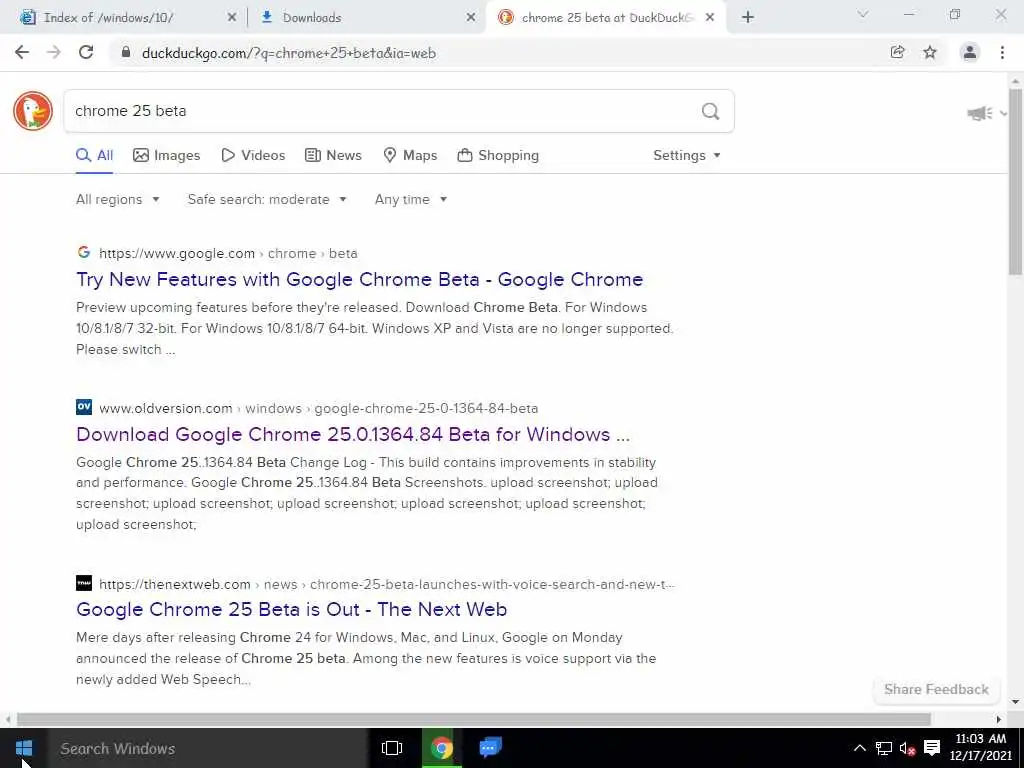The height and width of the screenshot is (768, 1024).
Task: Click the horizontal scrollbar thumb
Action: [473, 719]
